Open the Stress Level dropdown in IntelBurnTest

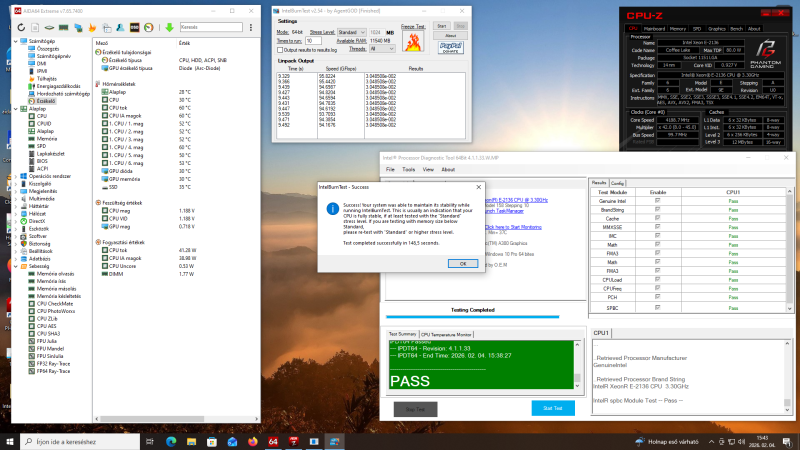click(352, 32)
